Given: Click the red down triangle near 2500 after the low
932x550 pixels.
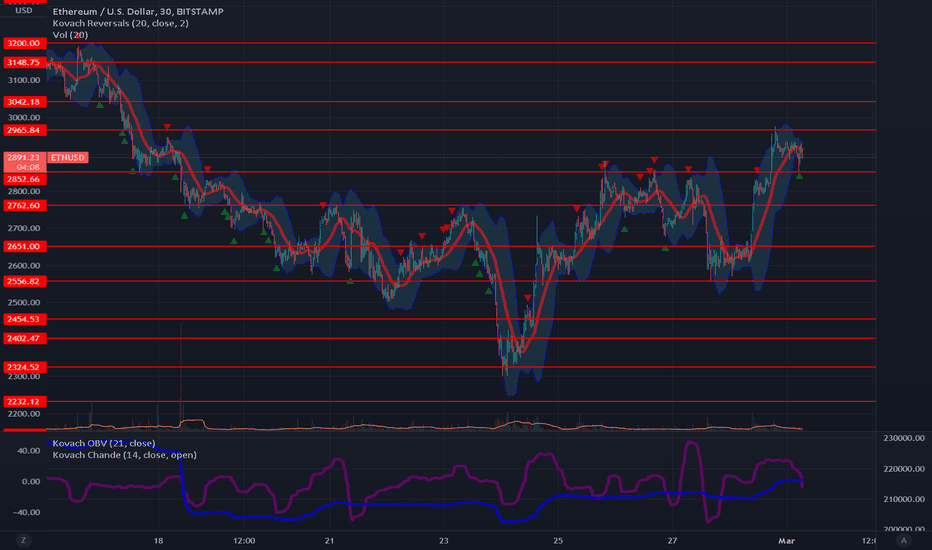Looking at the screenshot, I should 527,298.
